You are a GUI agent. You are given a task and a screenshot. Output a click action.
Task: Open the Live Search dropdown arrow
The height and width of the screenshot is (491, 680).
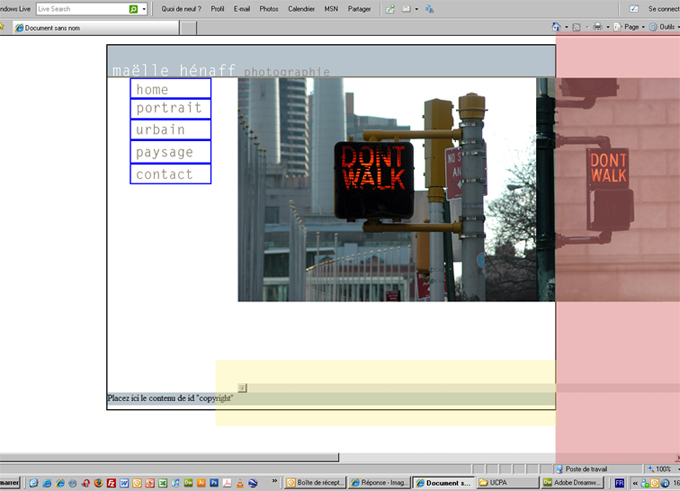click(144, 9)
